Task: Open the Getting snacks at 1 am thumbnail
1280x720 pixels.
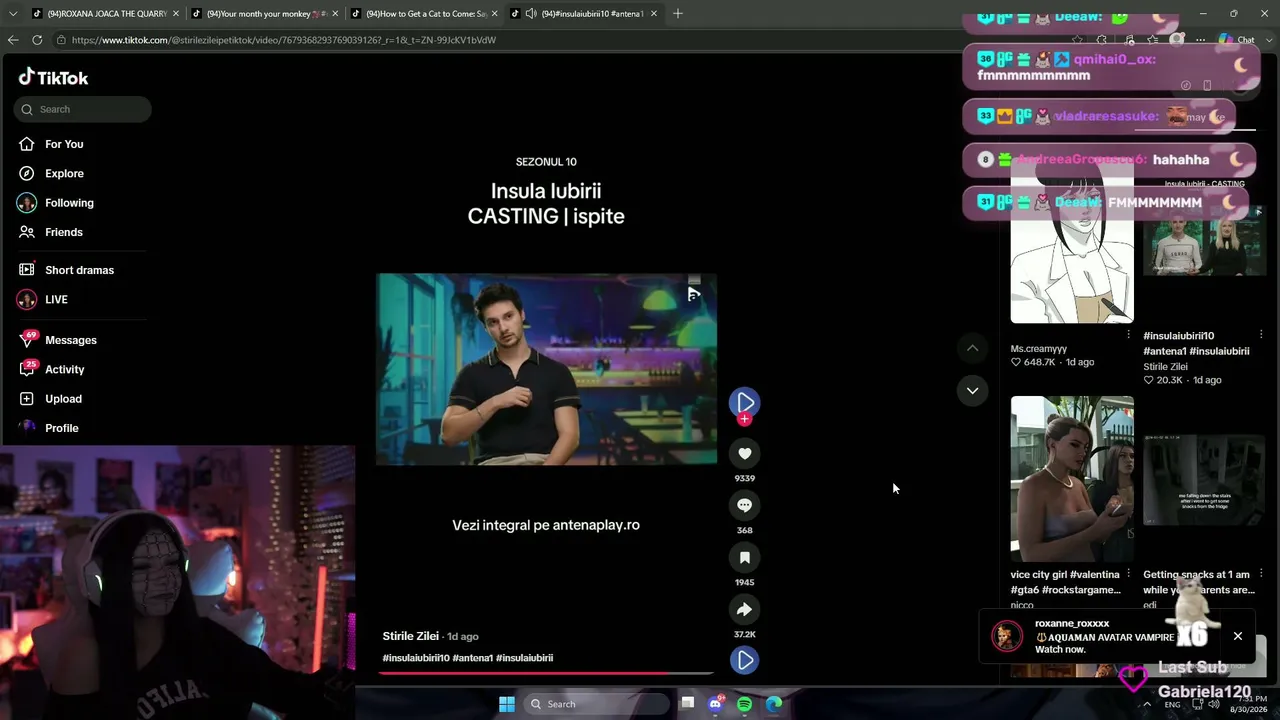Action: (1204, 479)
